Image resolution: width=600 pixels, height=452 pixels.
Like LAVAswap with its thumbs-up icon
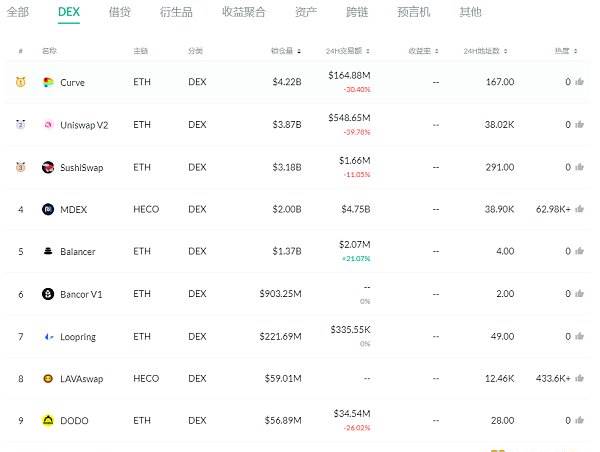(579, 378)
